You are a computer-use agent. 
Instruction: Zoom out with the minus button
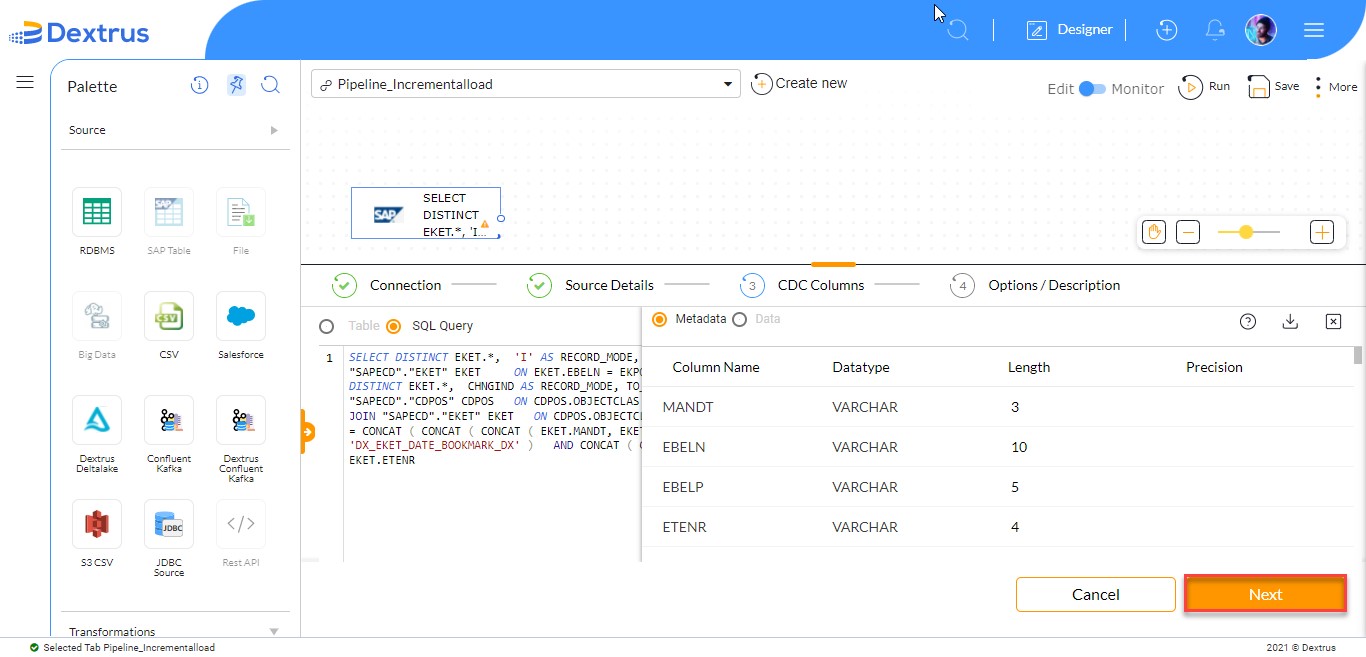(x=1187, y=232)
